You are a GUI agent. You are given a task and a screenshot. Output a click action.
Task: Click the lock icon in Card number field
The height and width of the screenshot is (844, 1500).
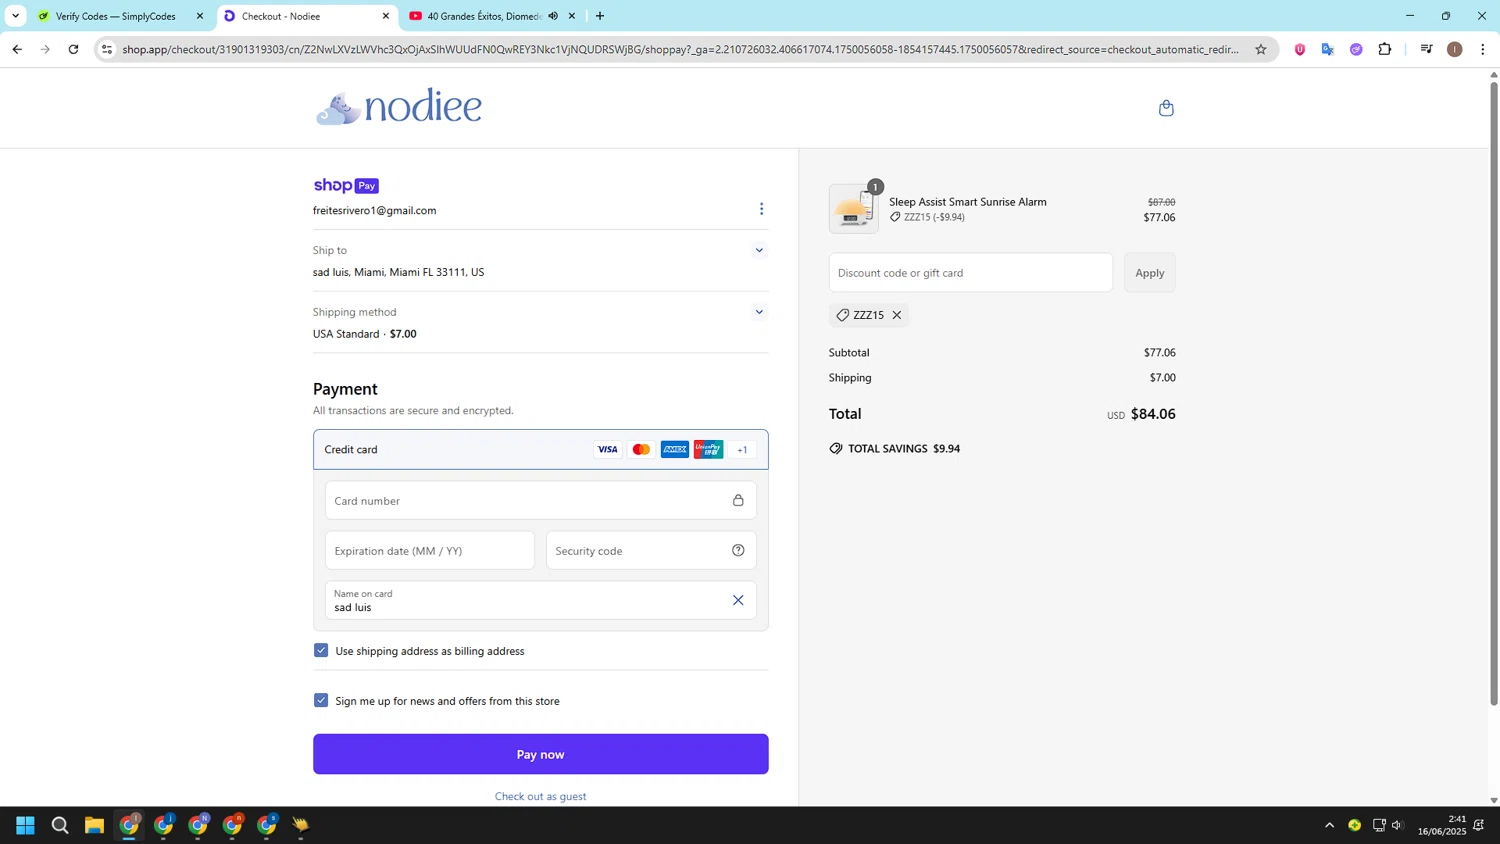tap(738, 500)
